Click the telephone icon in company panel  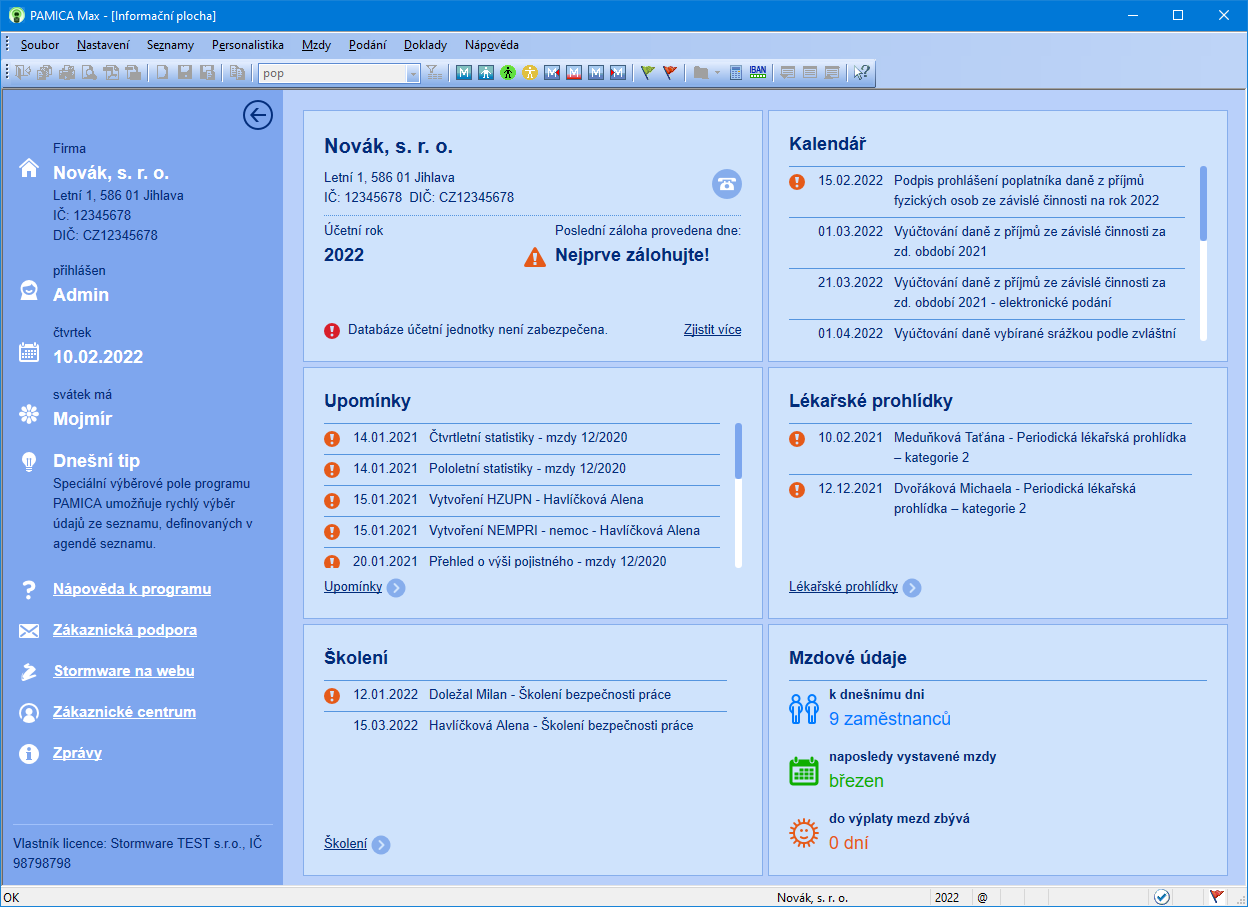click(x=727, y=184)
